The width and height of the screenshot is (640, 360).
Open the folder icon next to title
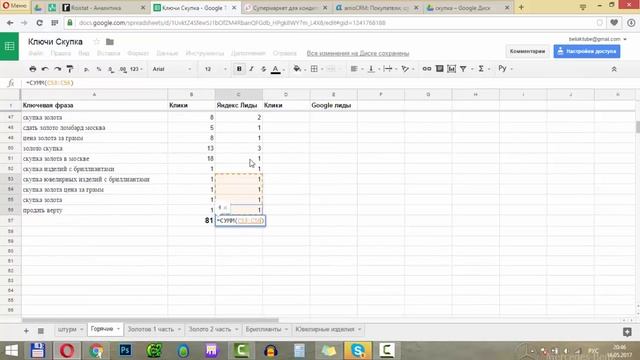coord(109,42)
